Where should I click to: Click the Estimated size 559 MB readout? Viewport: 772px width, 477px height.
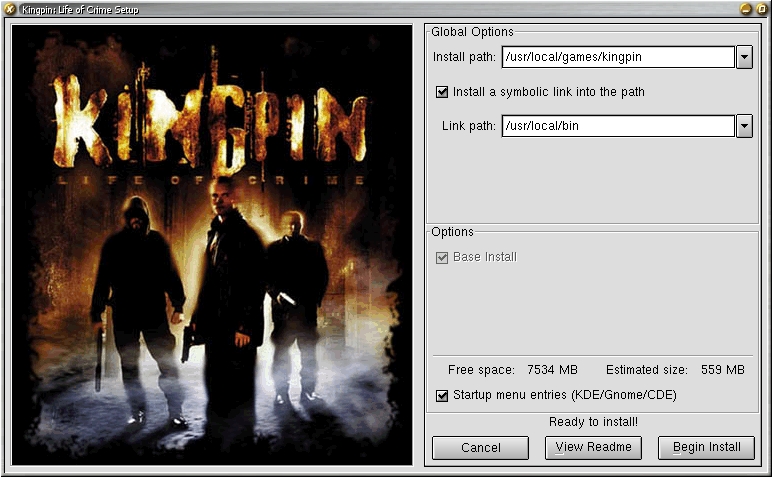click(675, 369)
